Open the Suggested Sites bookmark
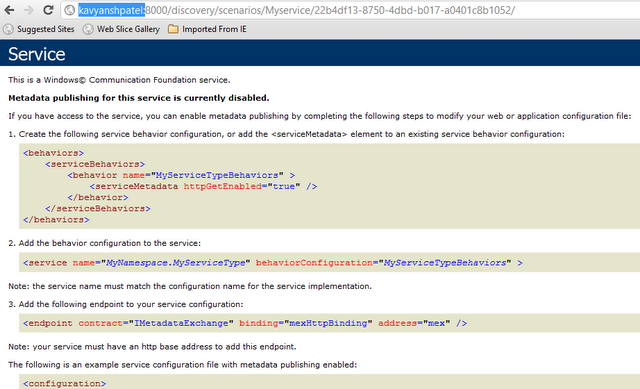The width and height of the screenshot is (640, 389). pyautogui.click(x=39, y=29)
